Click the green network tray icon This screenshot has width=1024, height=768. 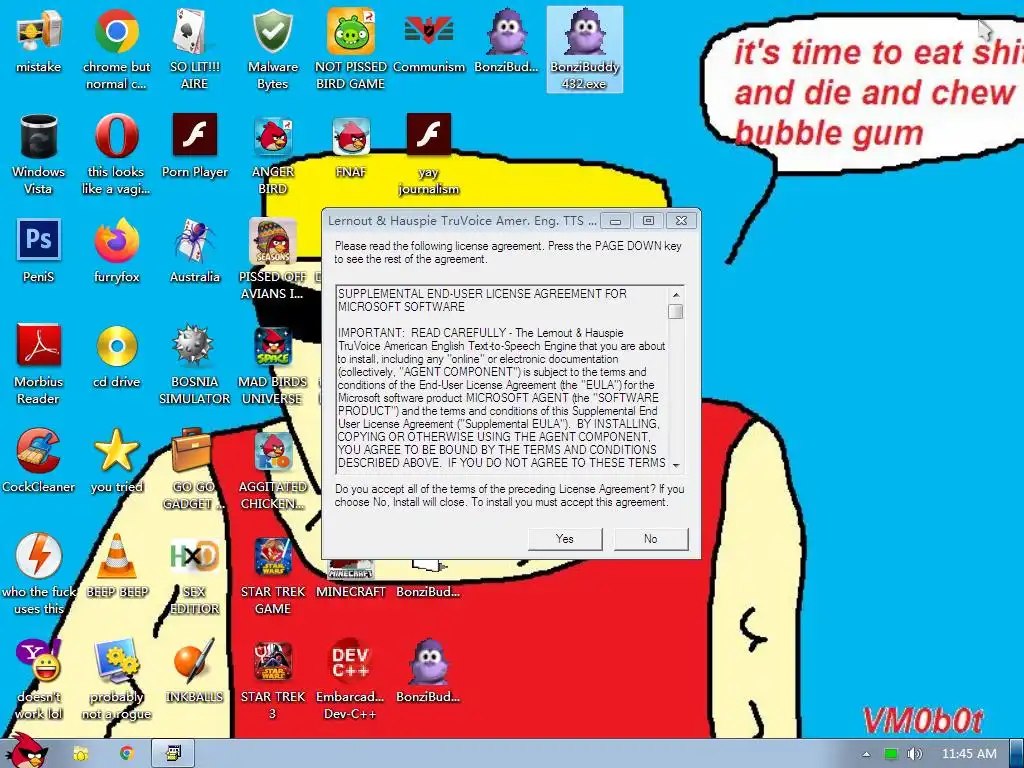[x=891, y=754]
